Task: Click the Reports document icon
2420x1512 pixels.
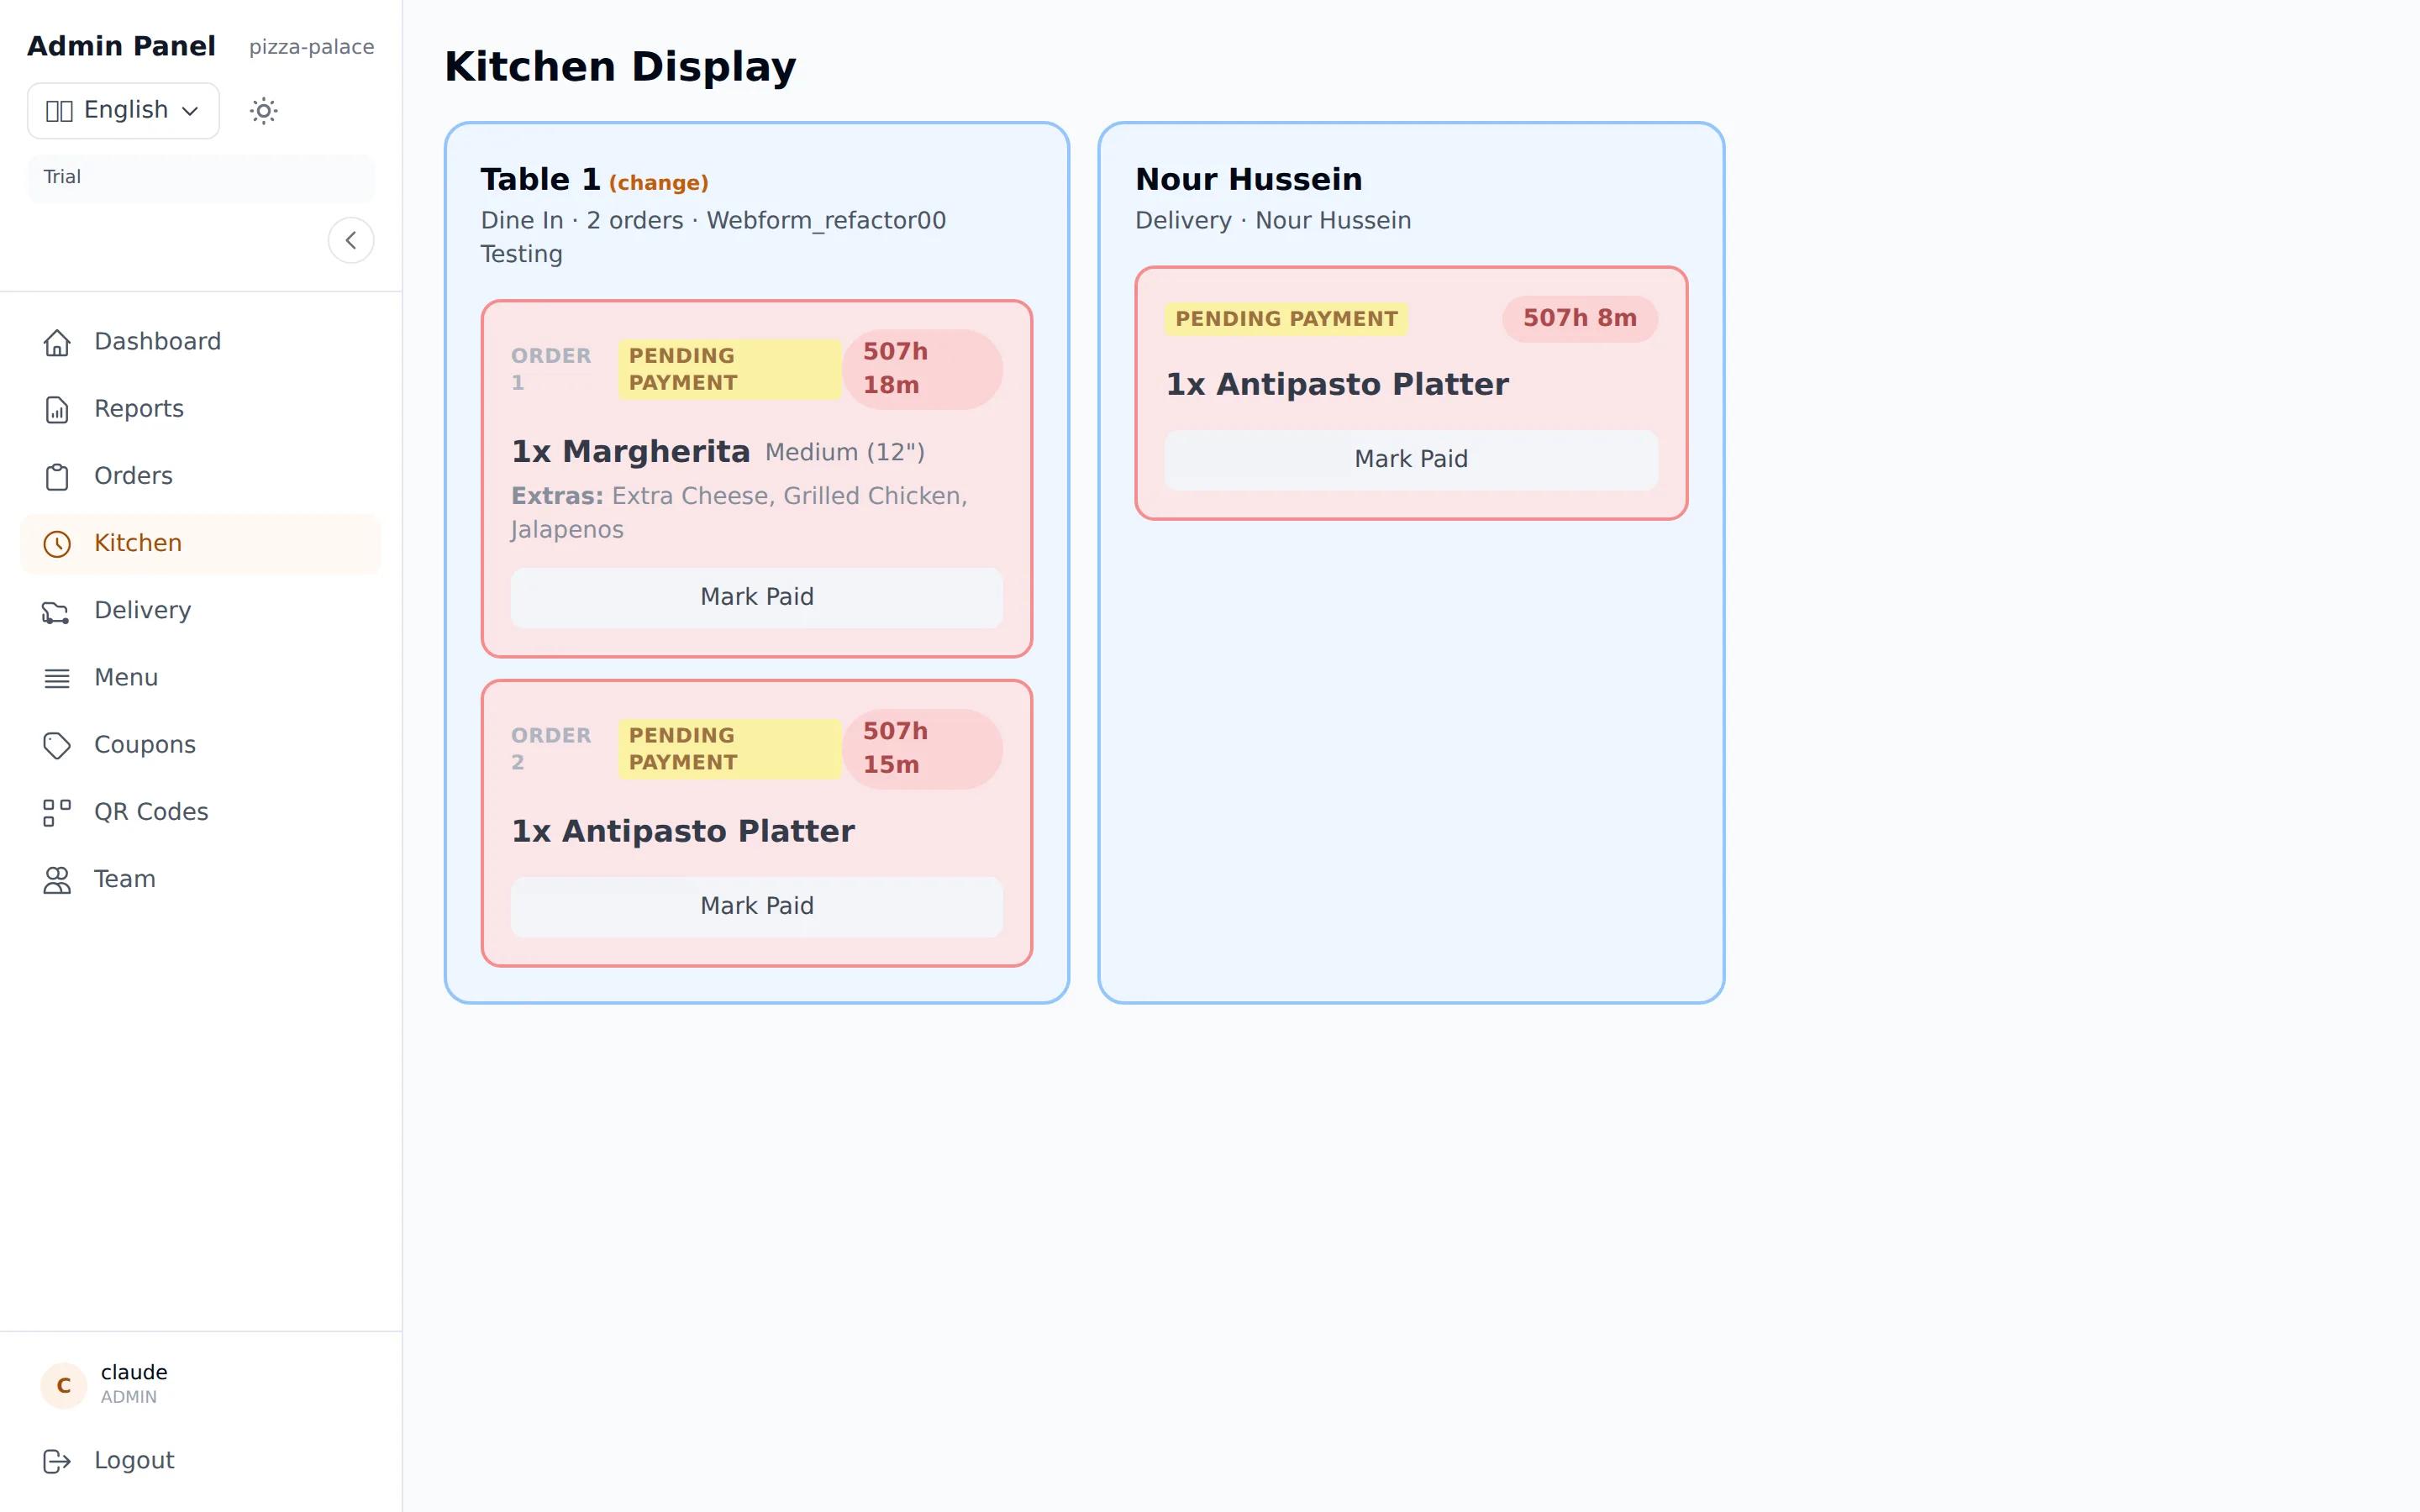Action: tap(57, 410)
